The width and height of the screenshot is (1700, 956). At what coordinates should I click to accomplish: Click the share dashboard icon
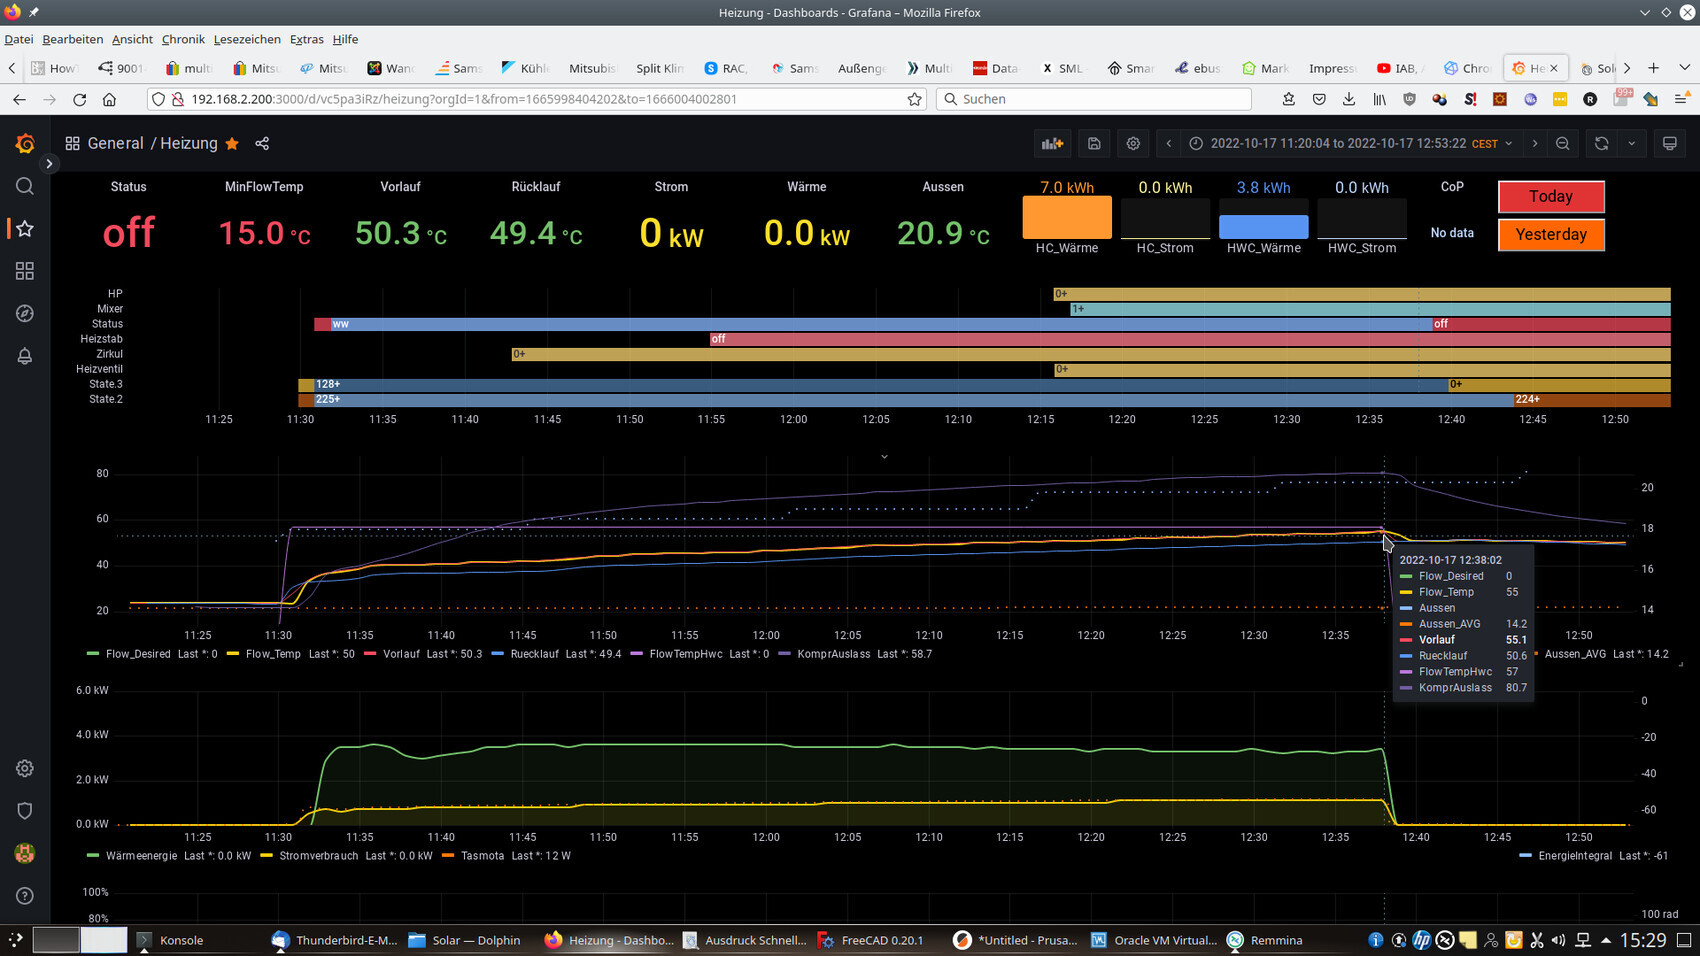pyautogui.click(x=262, y=144)
